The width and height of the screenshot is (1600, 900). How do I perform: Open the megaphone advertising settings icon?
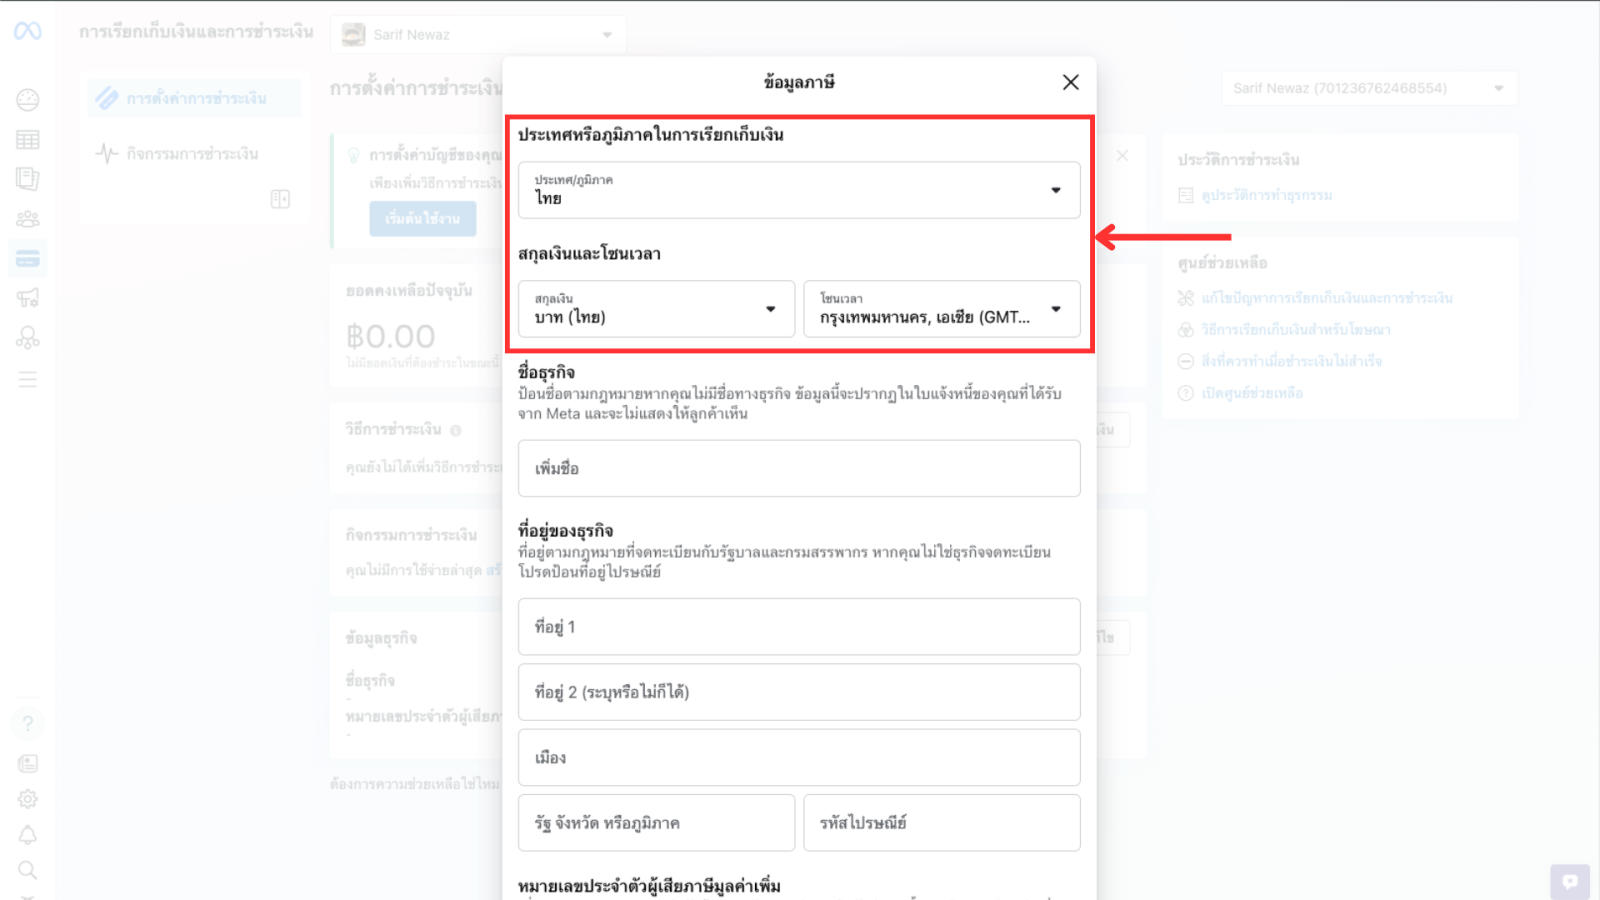pyautogui.click(x=28, y=298)
